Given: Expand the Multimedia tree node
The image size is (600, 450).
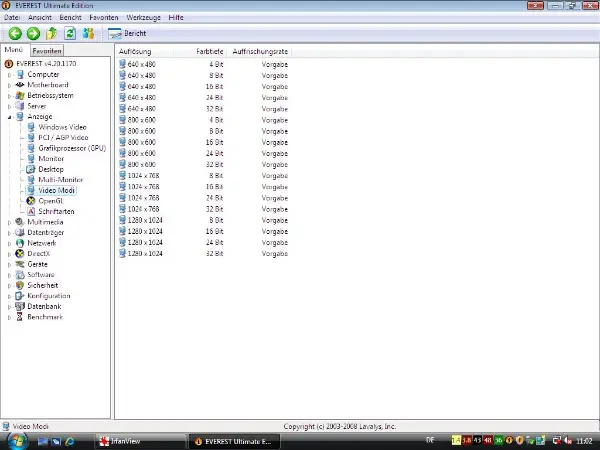Looking at the screenshot, I should click(9, 222).
